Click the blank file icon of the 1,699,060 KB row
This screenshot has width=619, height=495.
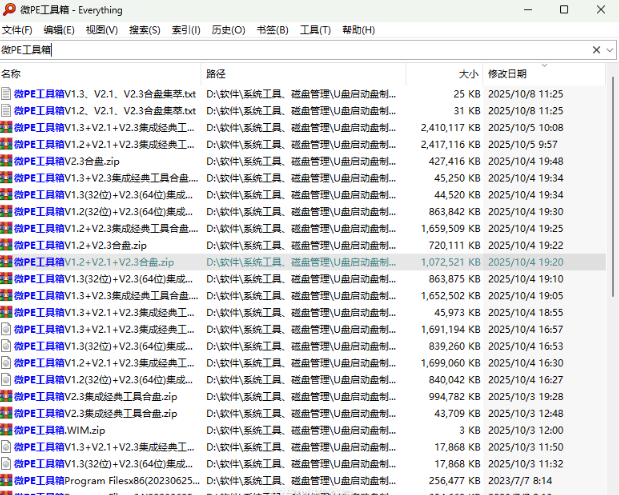pyautogui.click(x=6, y=363)
